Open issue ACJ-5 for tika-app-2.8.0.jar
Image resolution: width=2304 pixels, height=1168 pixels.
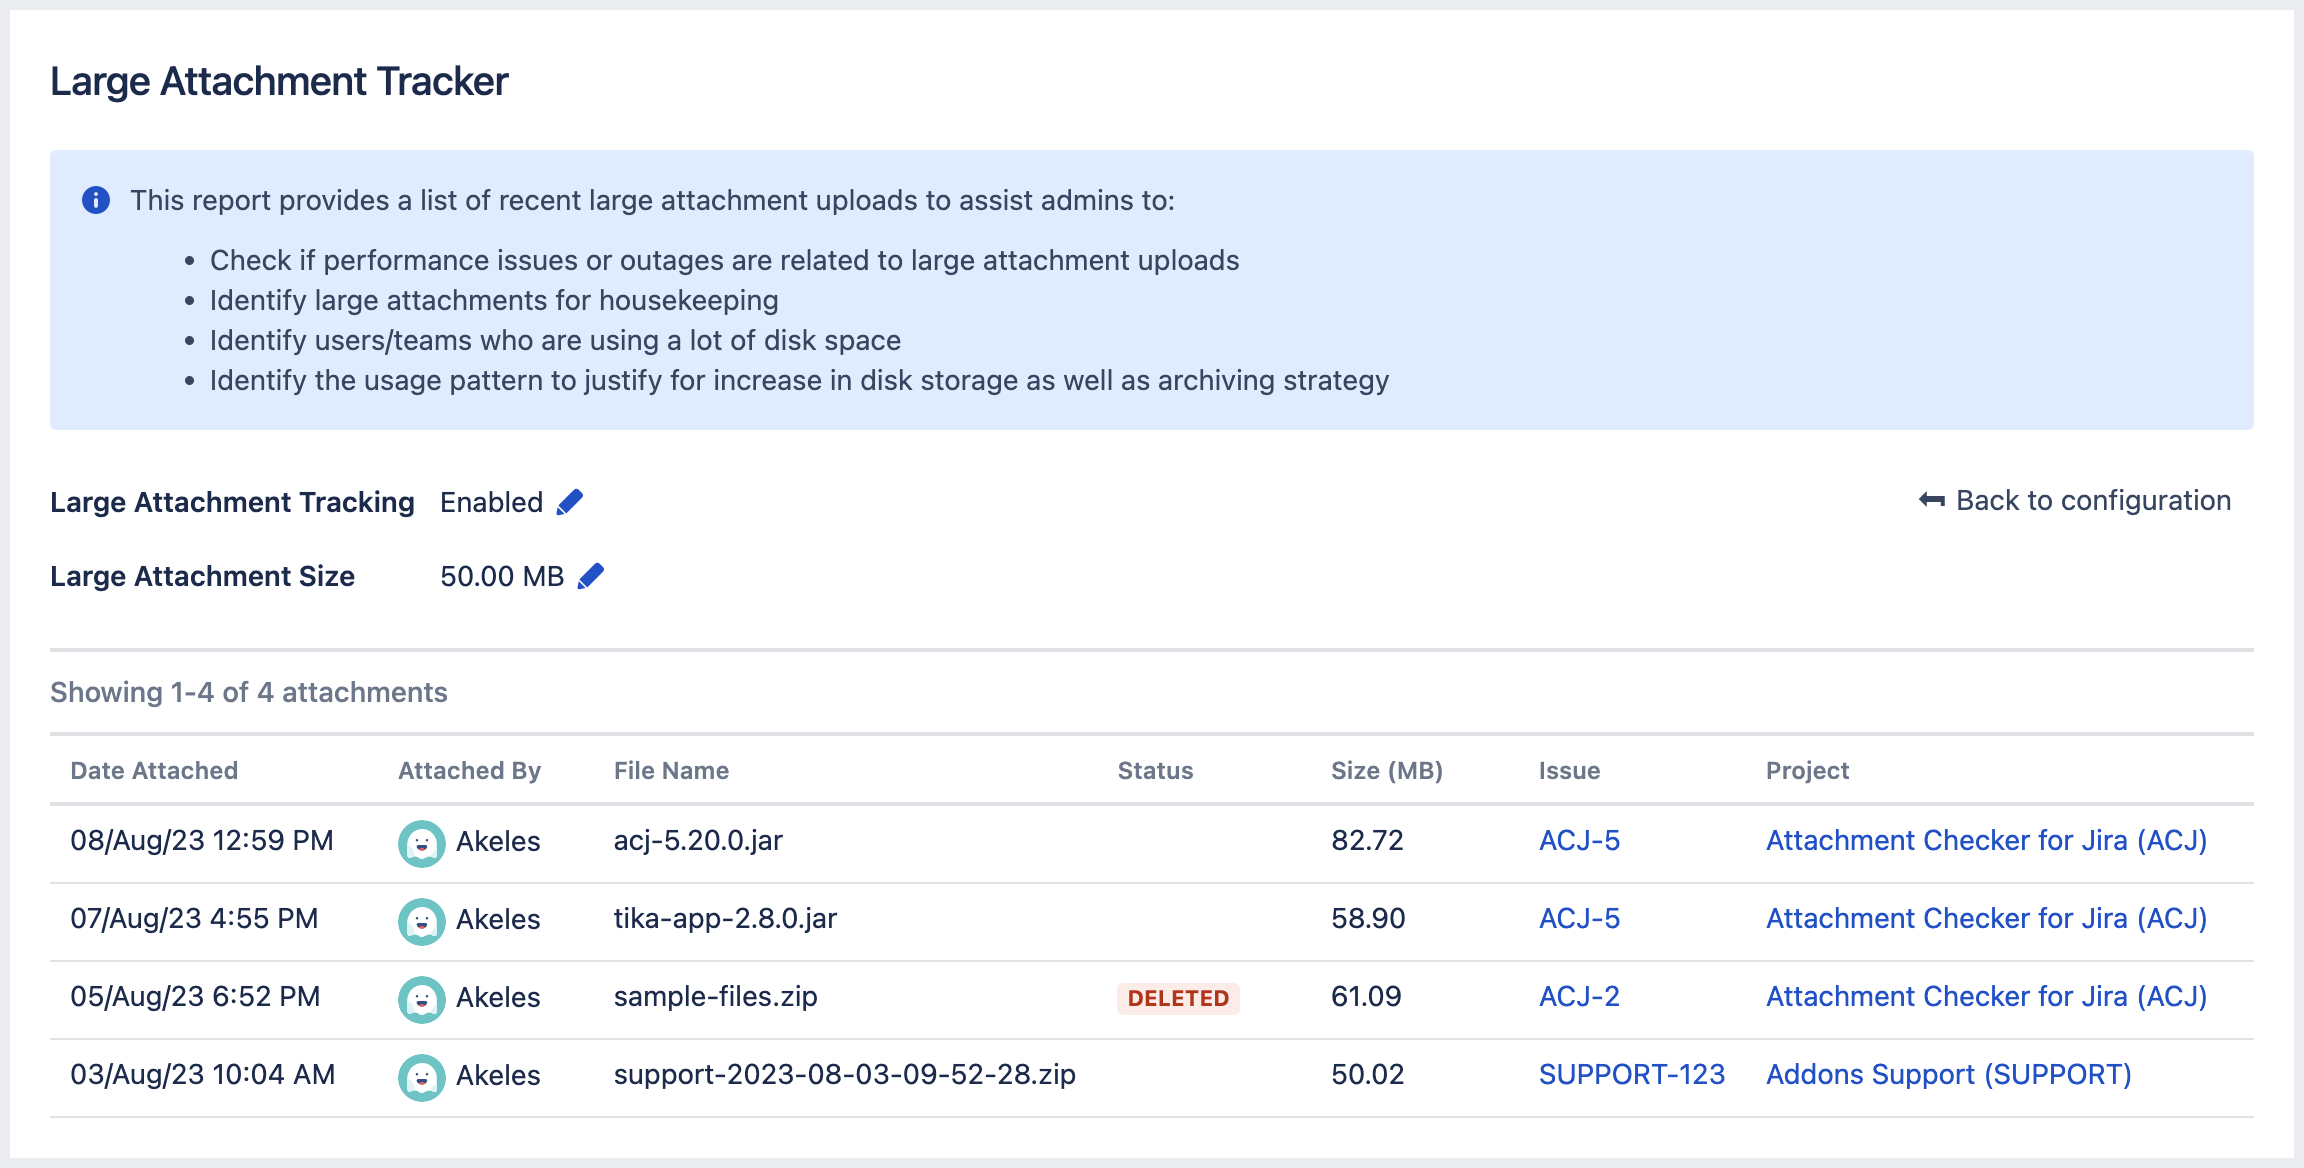[x=1579, y=918]
